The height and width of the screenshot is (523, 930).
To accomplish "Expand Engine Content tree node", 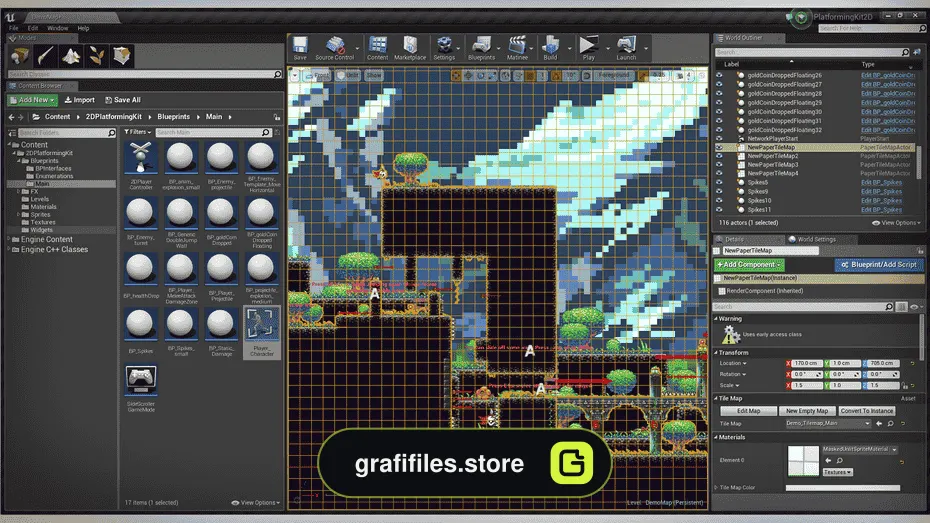I will tap(9, 240).
